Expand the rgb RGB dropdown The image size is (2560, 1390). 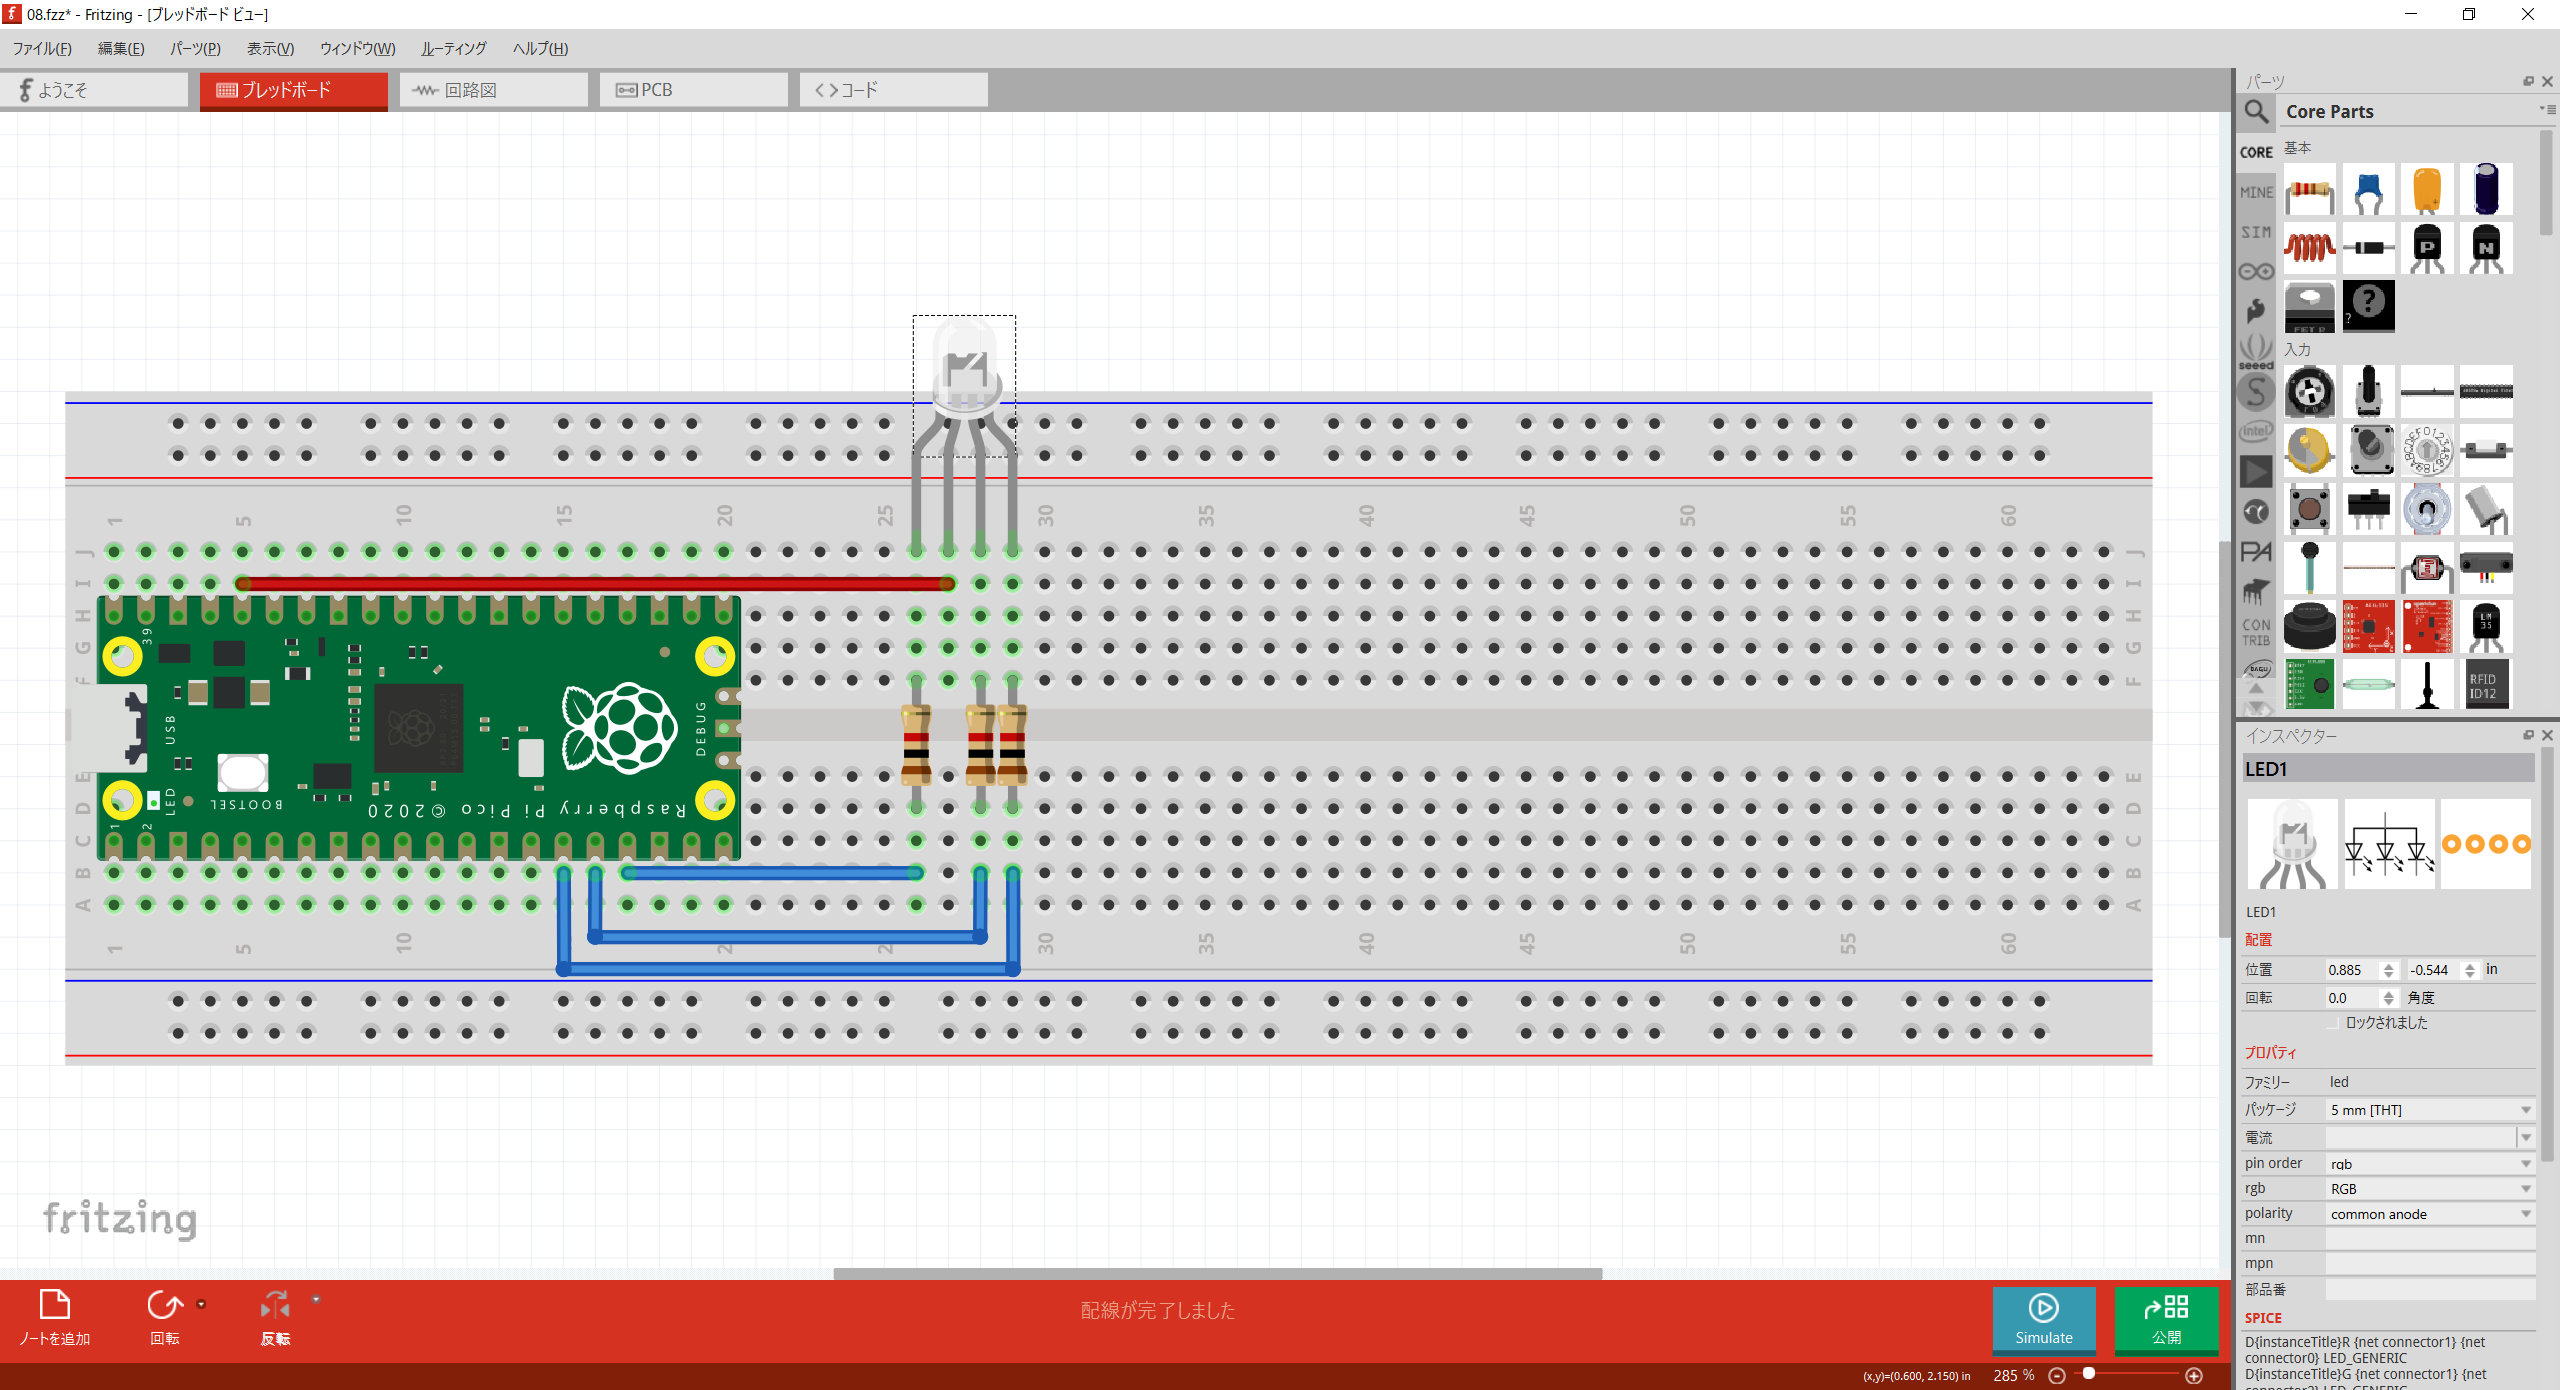pos(2430,1189)
